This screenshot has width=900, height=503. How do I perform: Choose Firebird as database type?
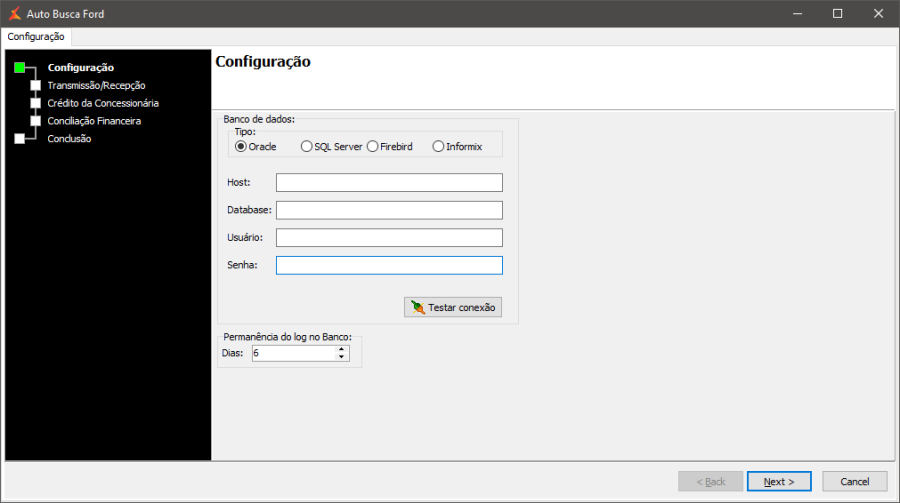pyautogui.click(x=373, y=147)
